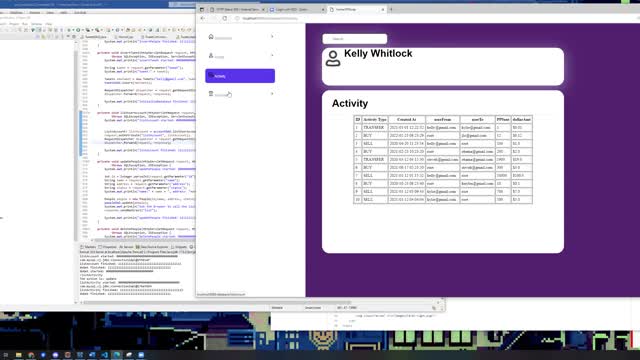Click BUY in activity row ID 2
The height and width of the screenshot is (360, 640).
(367, 136)
